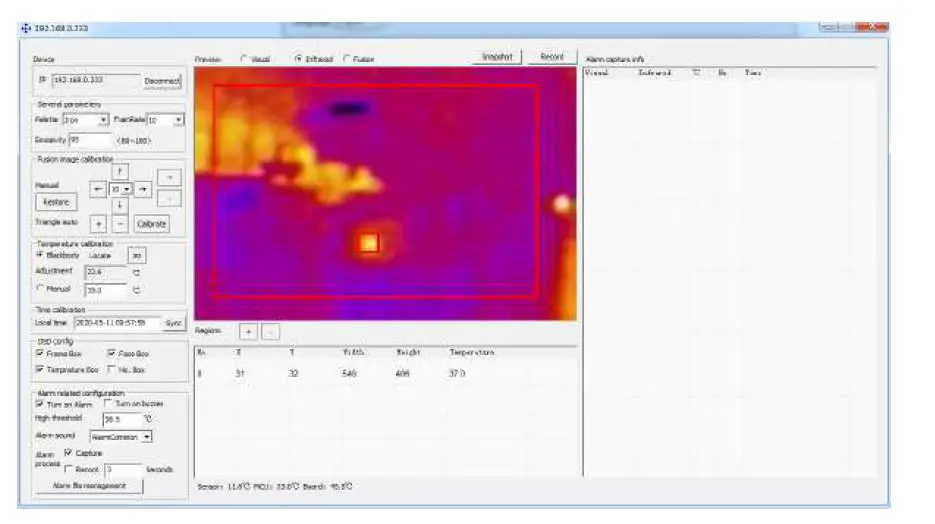Toggle the Turn on Alarm checkbox
Screen dimensions: 935x524
tap(40, 404)
